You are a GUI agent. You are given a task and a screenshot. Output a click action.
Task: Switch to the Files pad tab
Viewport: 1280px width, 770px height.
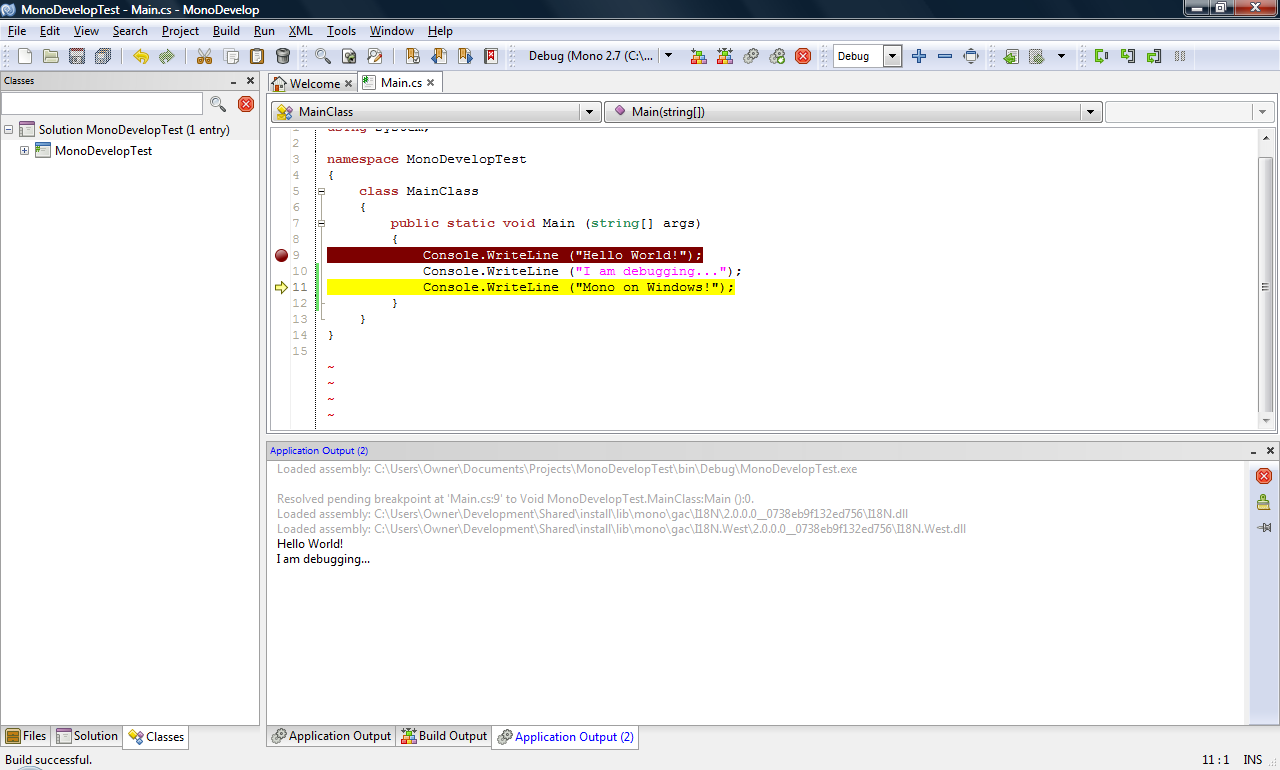[x=26, y=736]
